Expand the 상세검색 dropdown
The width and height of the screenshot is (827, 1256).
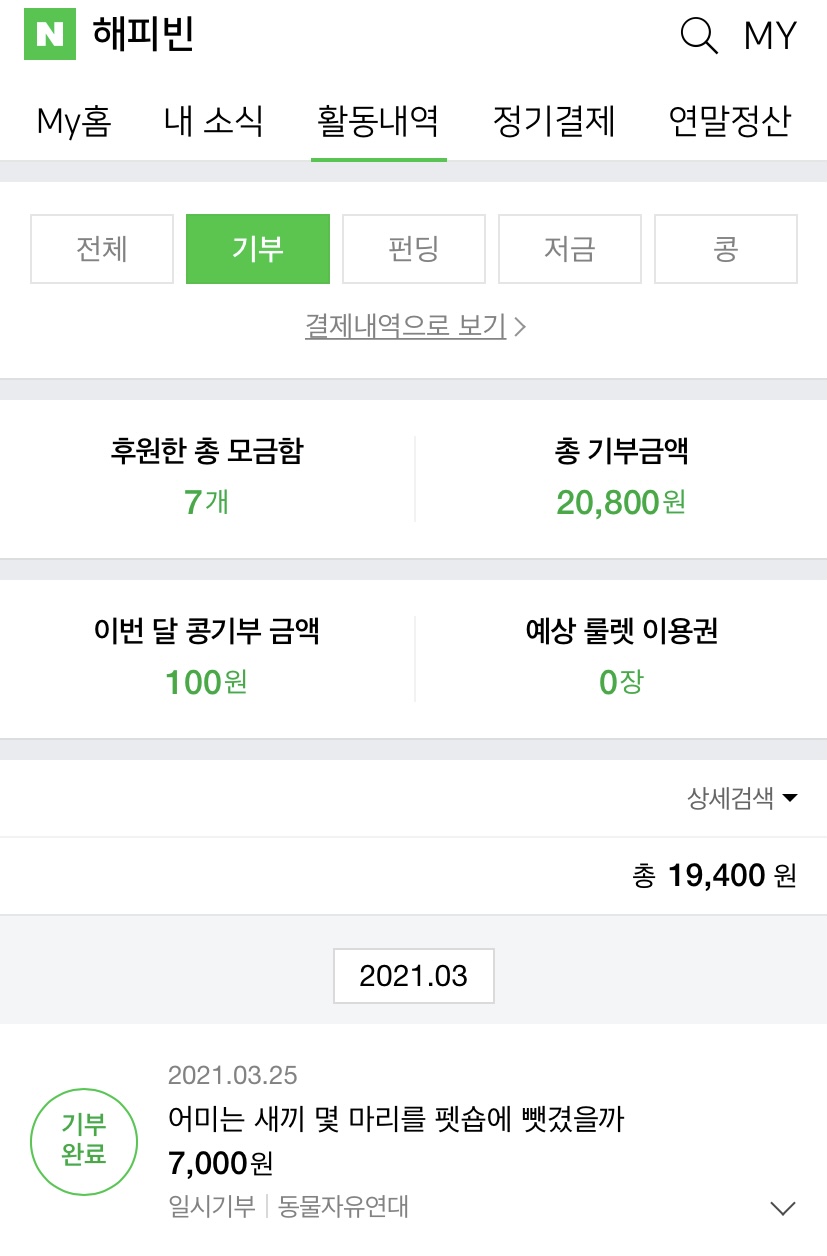742,798
